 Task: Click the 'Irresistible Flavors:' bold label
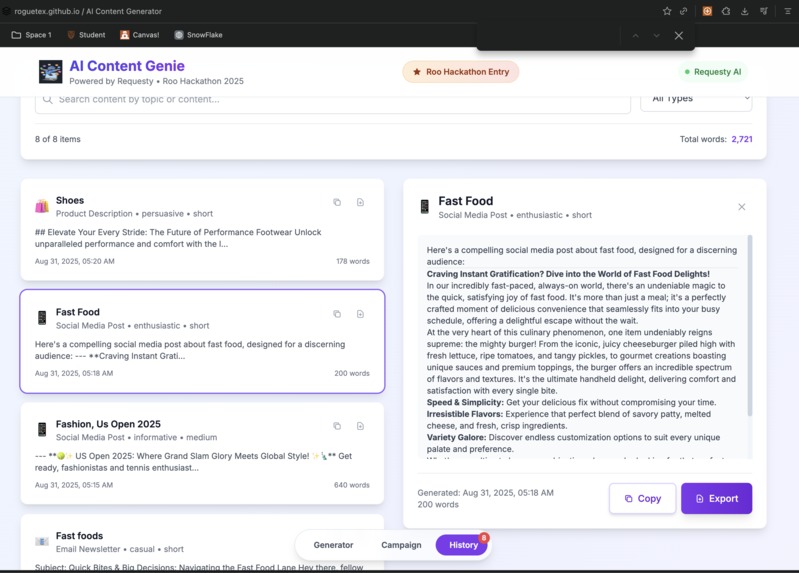click(x=465, y=414)
